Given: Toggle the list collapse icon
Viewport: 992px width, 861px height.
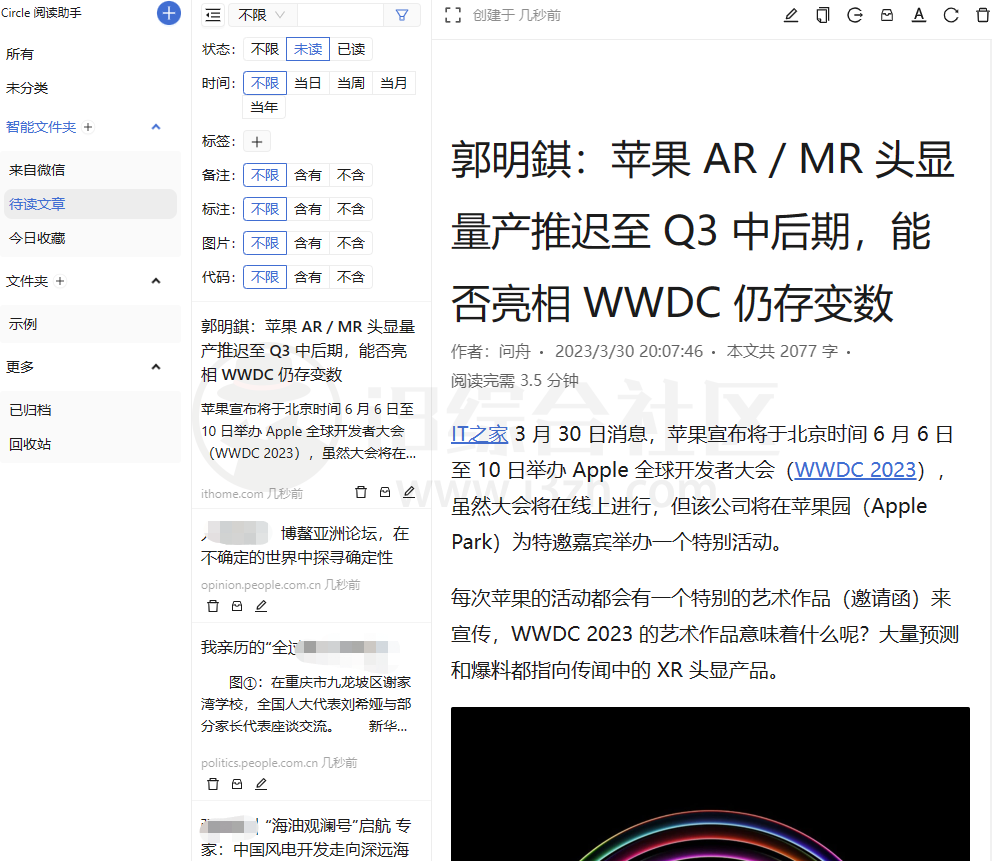Looking at the screenshot, I should pyautogui.click(x=213, y=15).
